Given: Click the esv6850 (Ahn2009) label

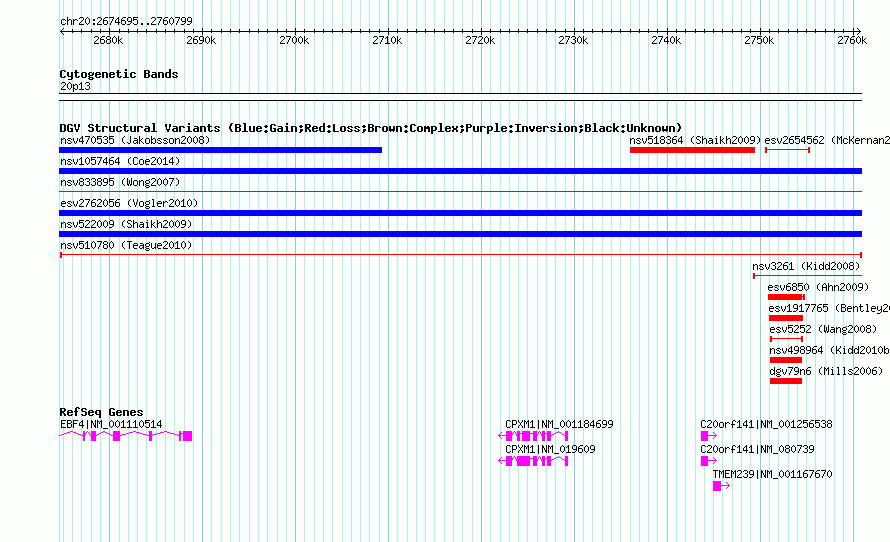Looking at the screenshot, I should (x=818, y=287).
